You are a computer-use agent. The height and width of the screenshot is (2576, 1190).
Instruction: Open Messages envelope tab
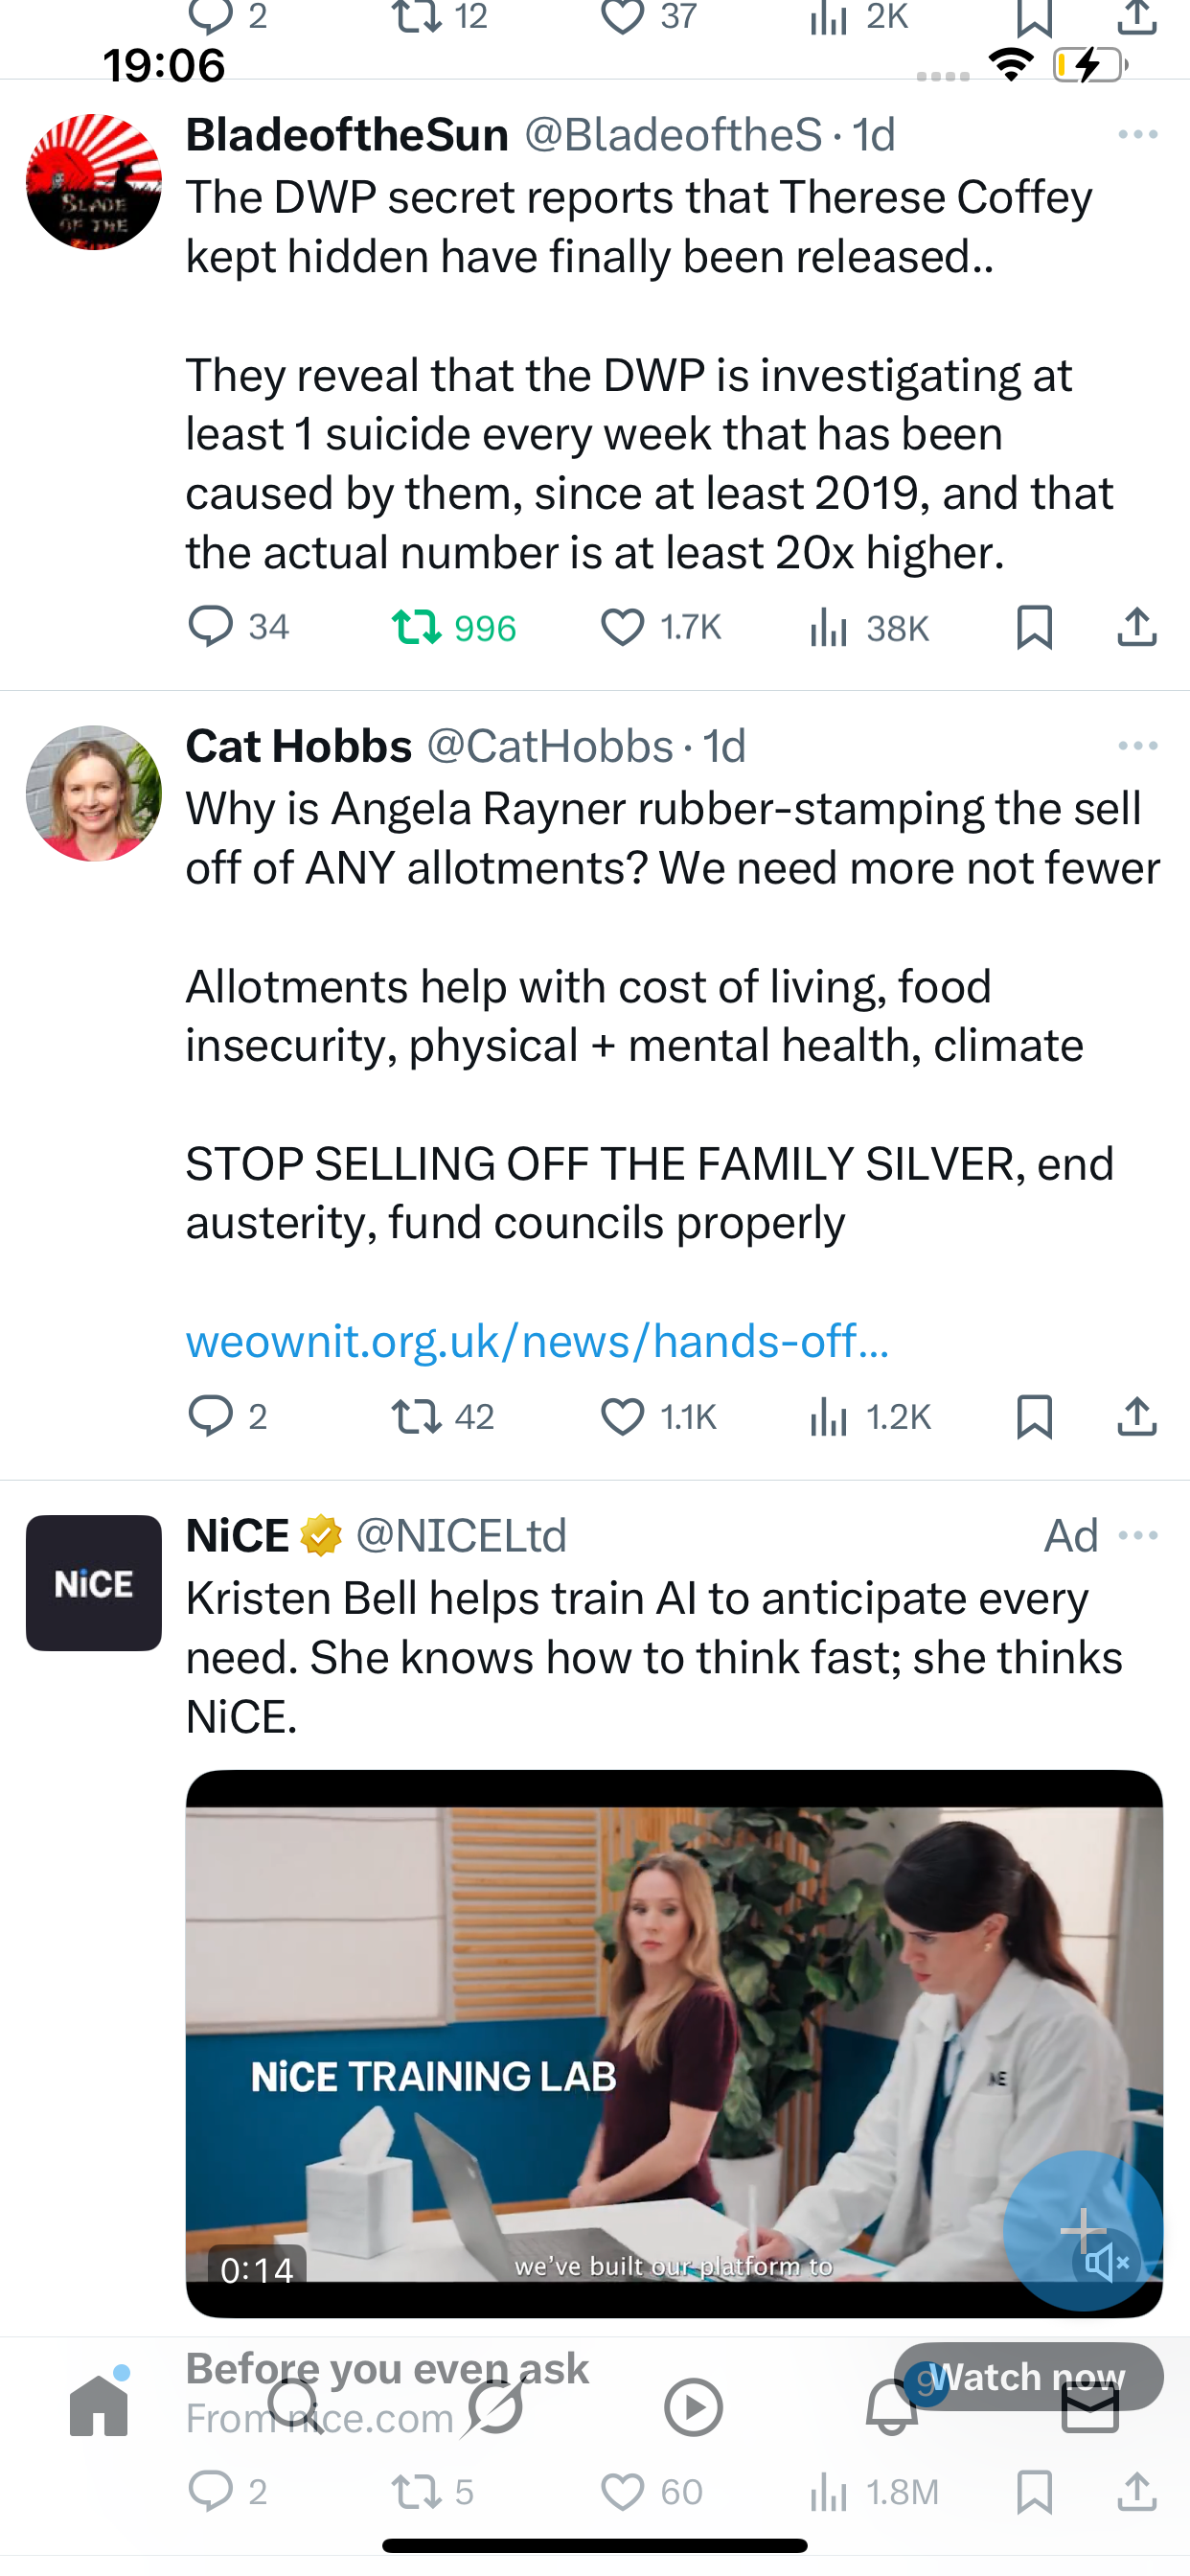tap(1090, 2406)
